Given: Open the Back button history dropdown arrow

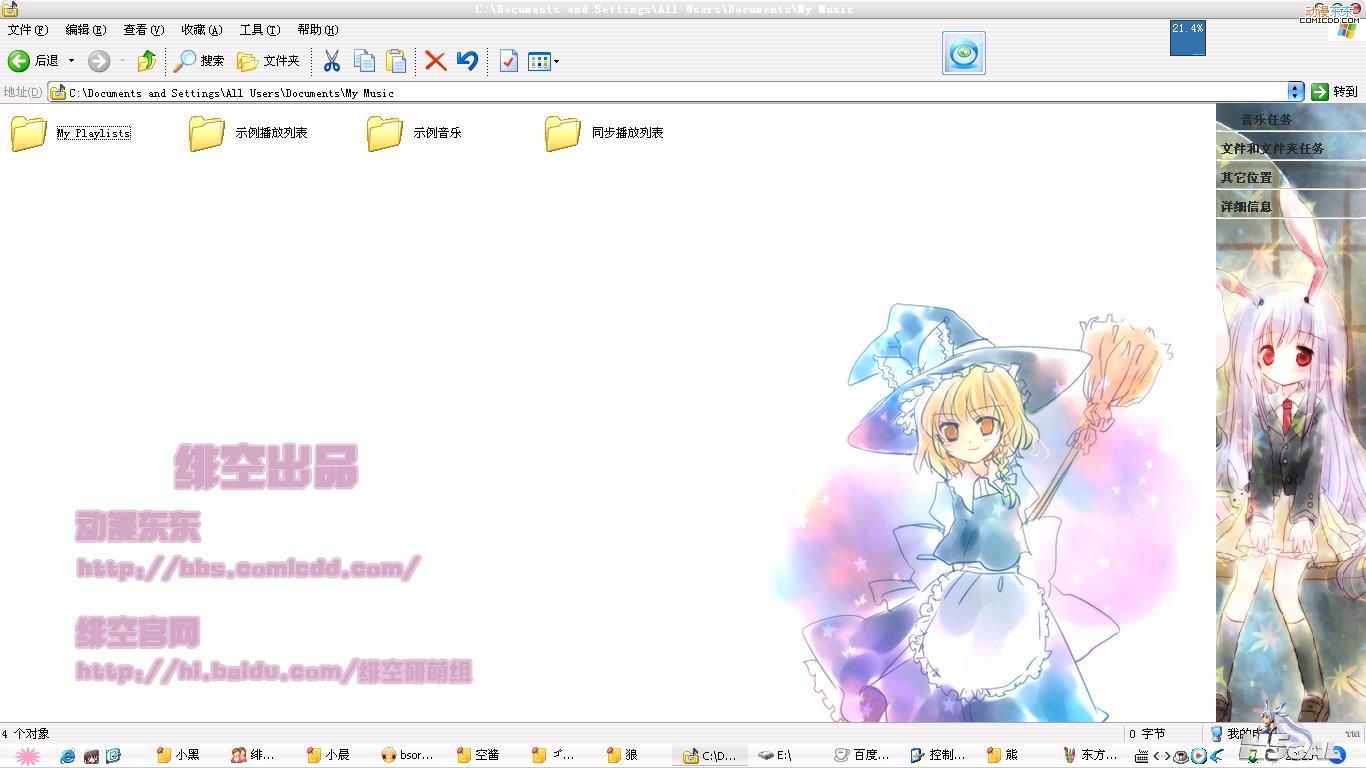Looking at the screenshot, I should click(71, 61).
